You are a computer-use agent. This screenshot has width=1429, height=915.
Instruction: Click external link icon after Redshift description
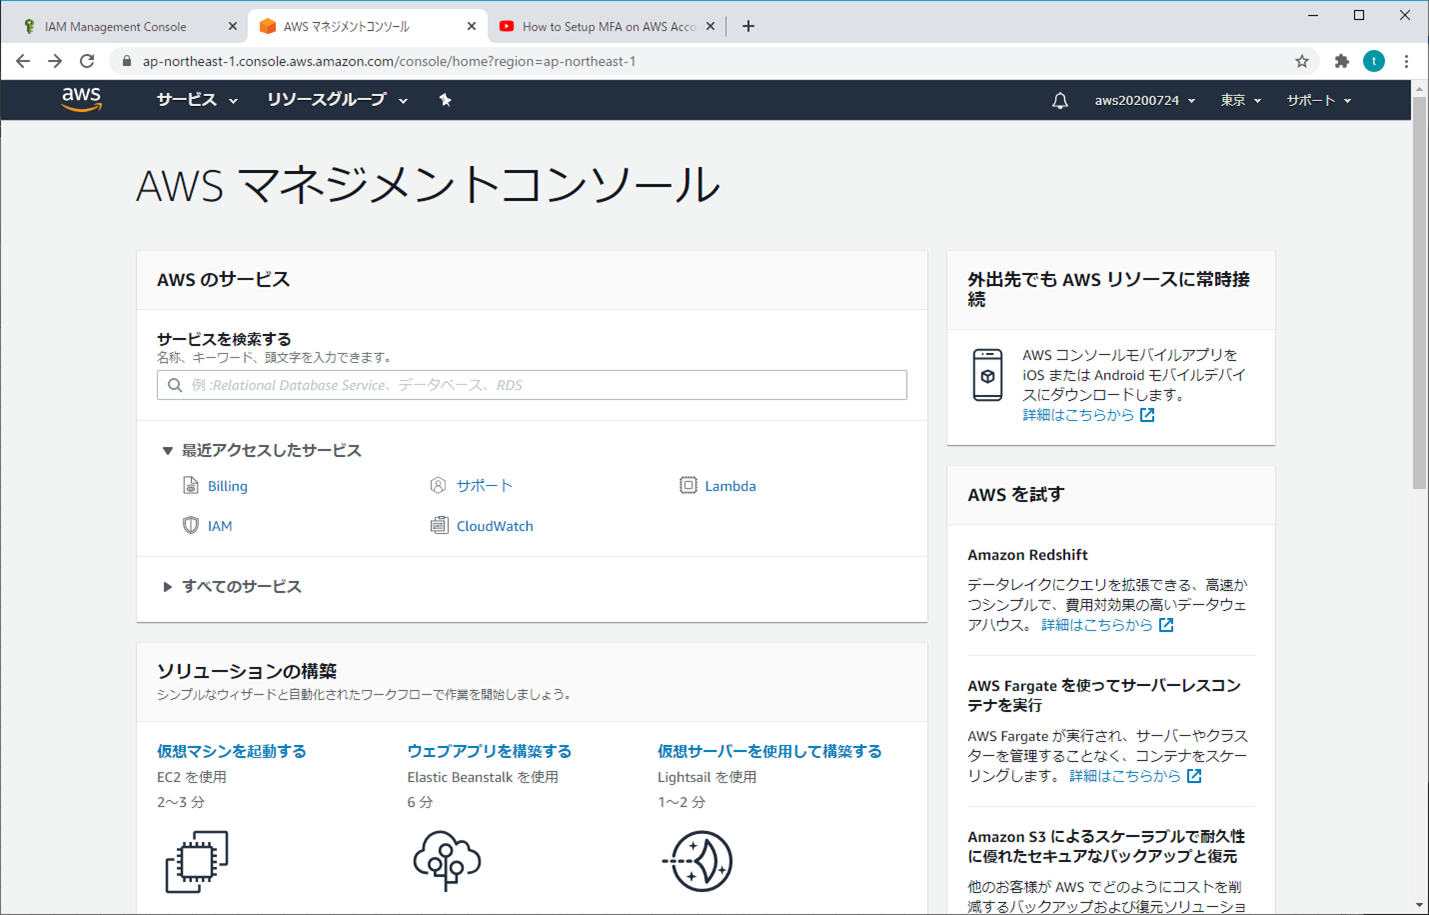(1166, 625)
